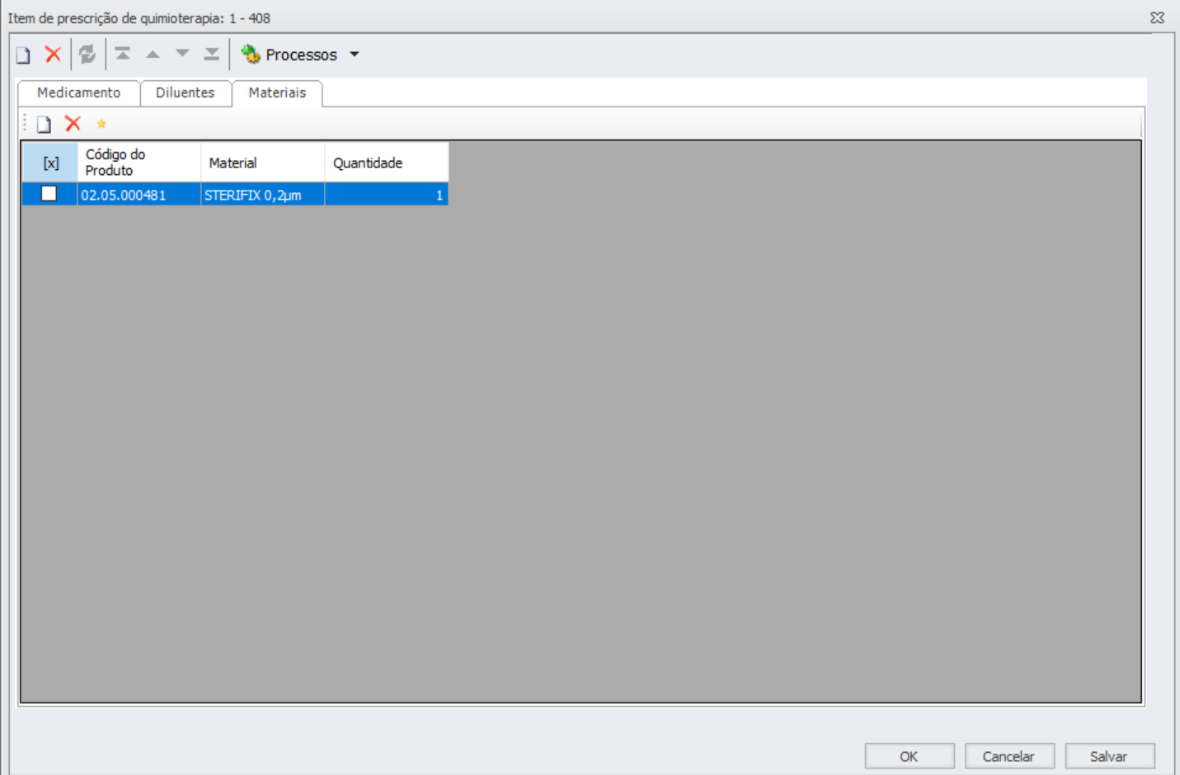
Task: Select the STERIFIX 0,2µm material cell
Action: tap(263, 195)
